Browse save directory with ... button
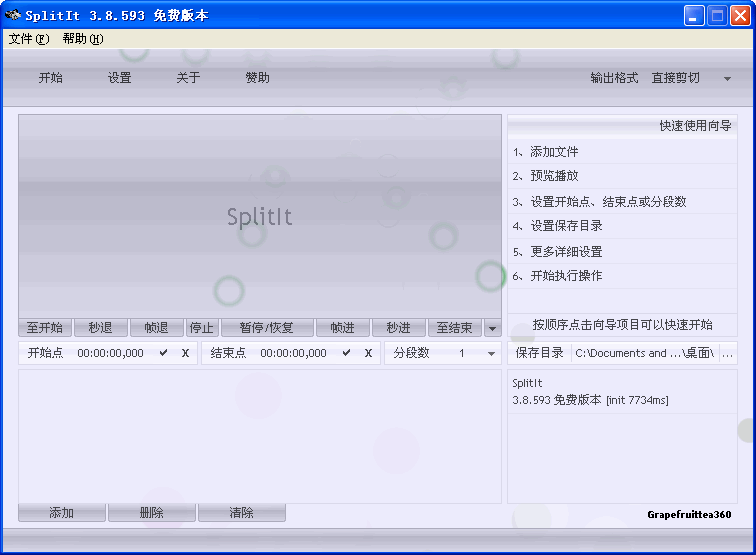 coord(728,353)
